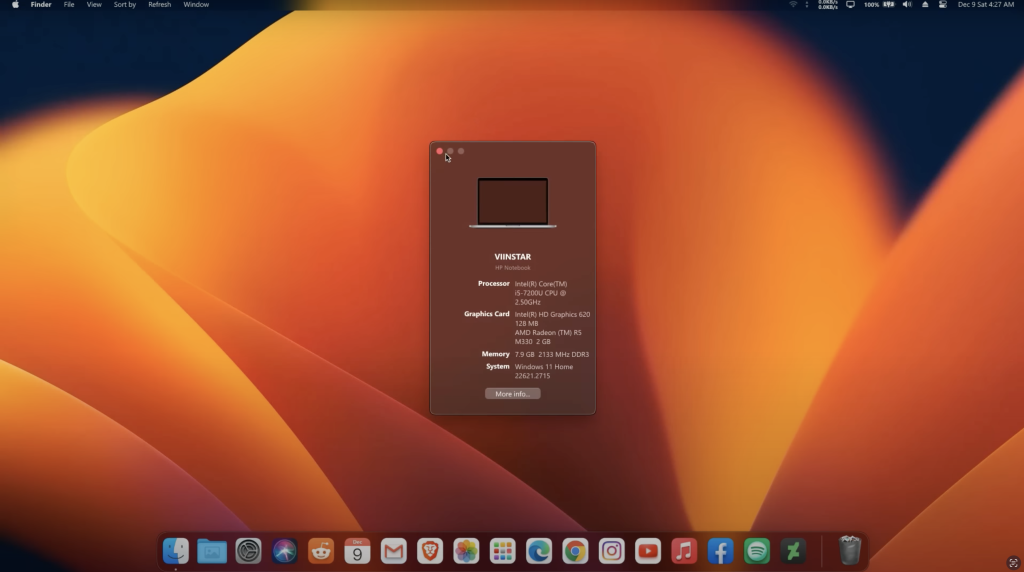
Task: Open Gmail from the dock
Action: (x=393, y=551)
